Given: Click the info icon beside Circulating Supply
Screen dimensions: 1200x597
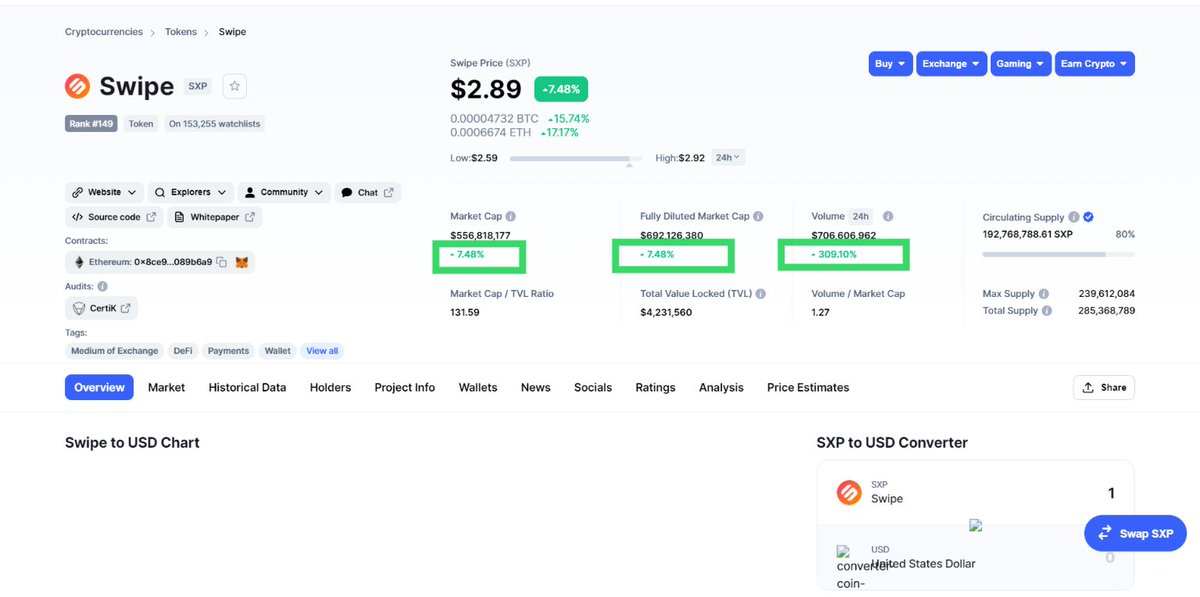Looking at the screenshot, I should coord(1073,217).
